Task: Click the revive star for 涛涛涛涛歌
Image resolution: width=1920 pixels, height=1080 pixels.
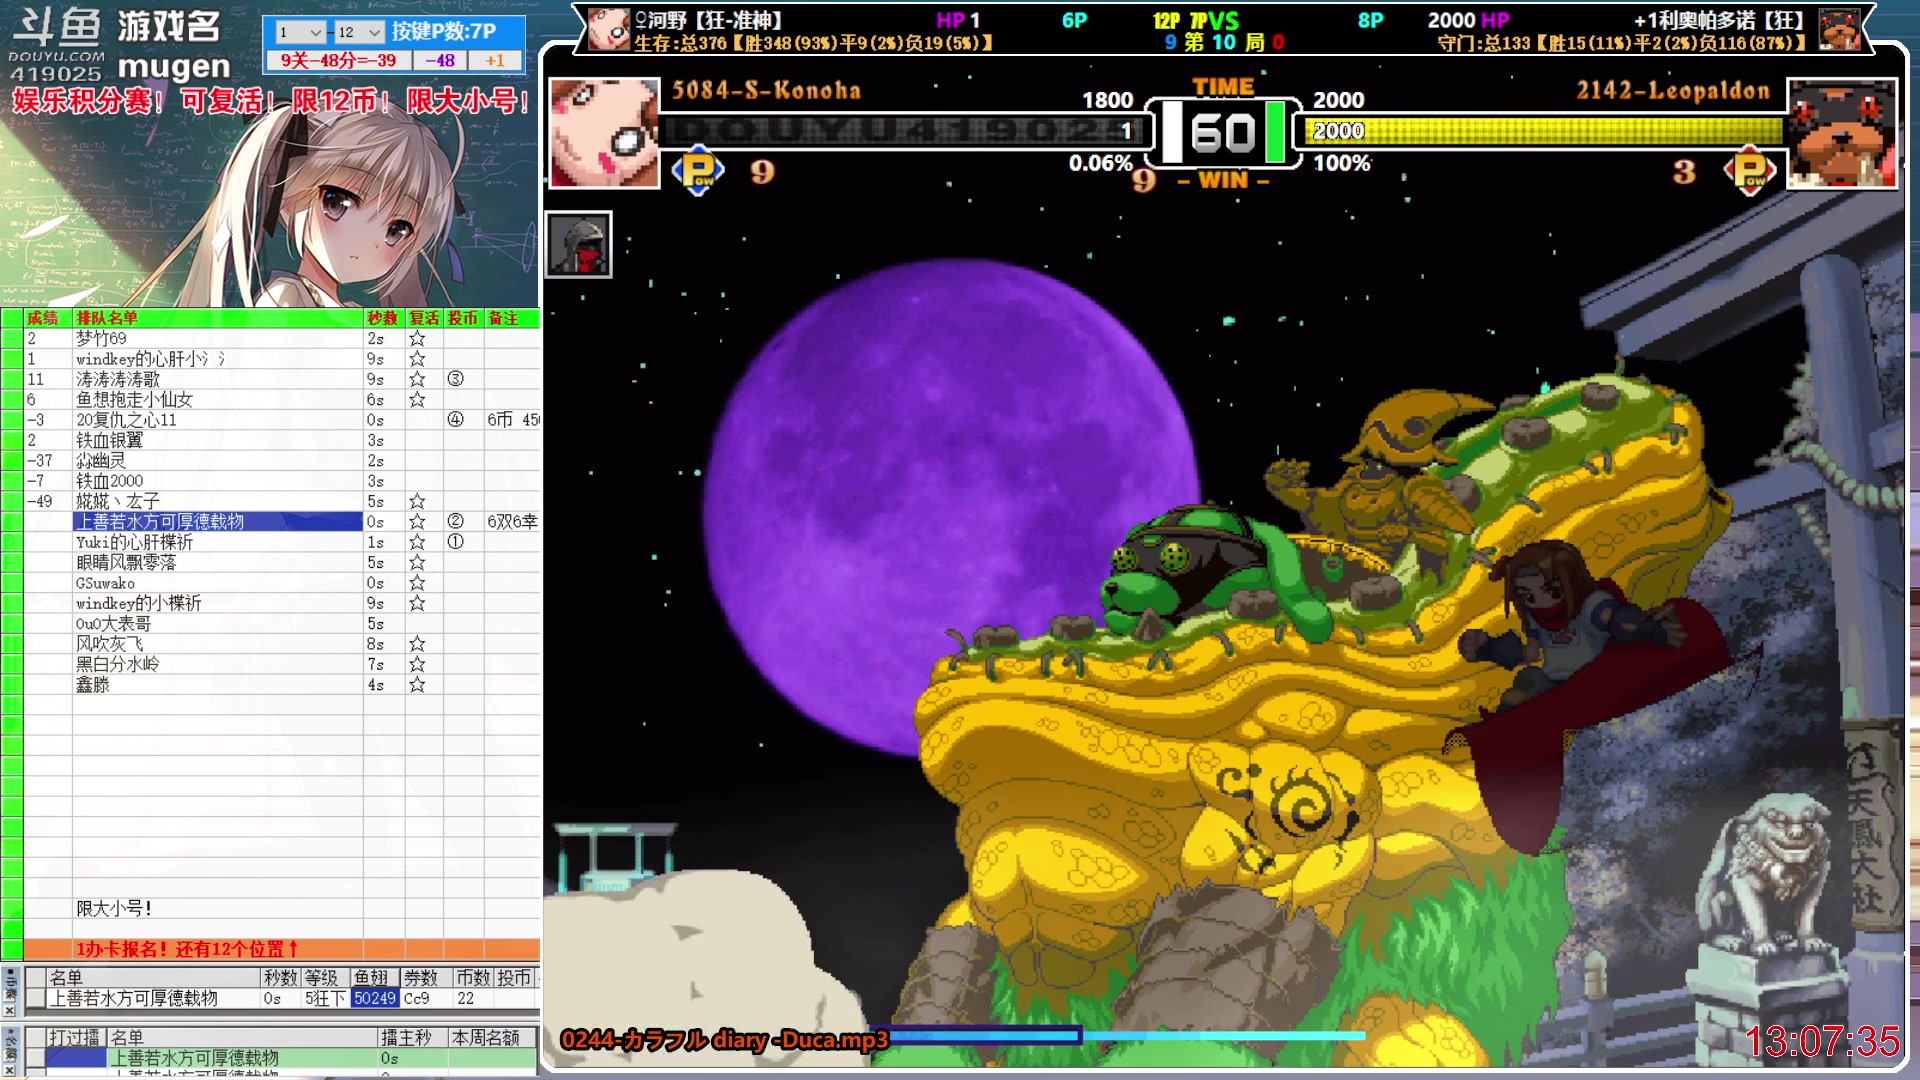Action: [417, 380]
